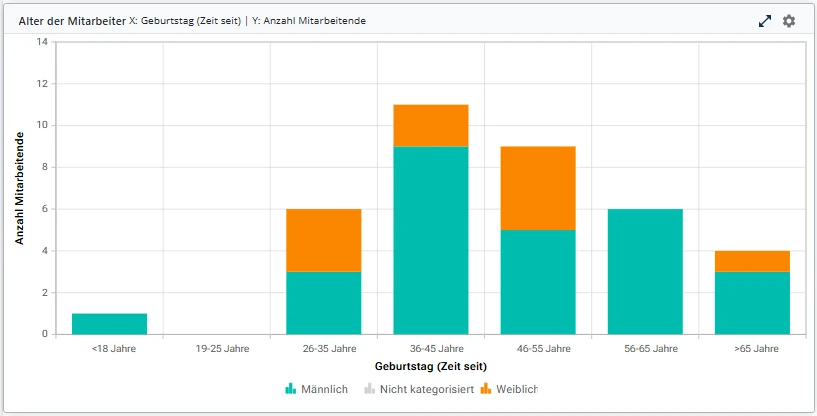Click the y-axis value 14
The image size is (817, 416).
(42, 42)
